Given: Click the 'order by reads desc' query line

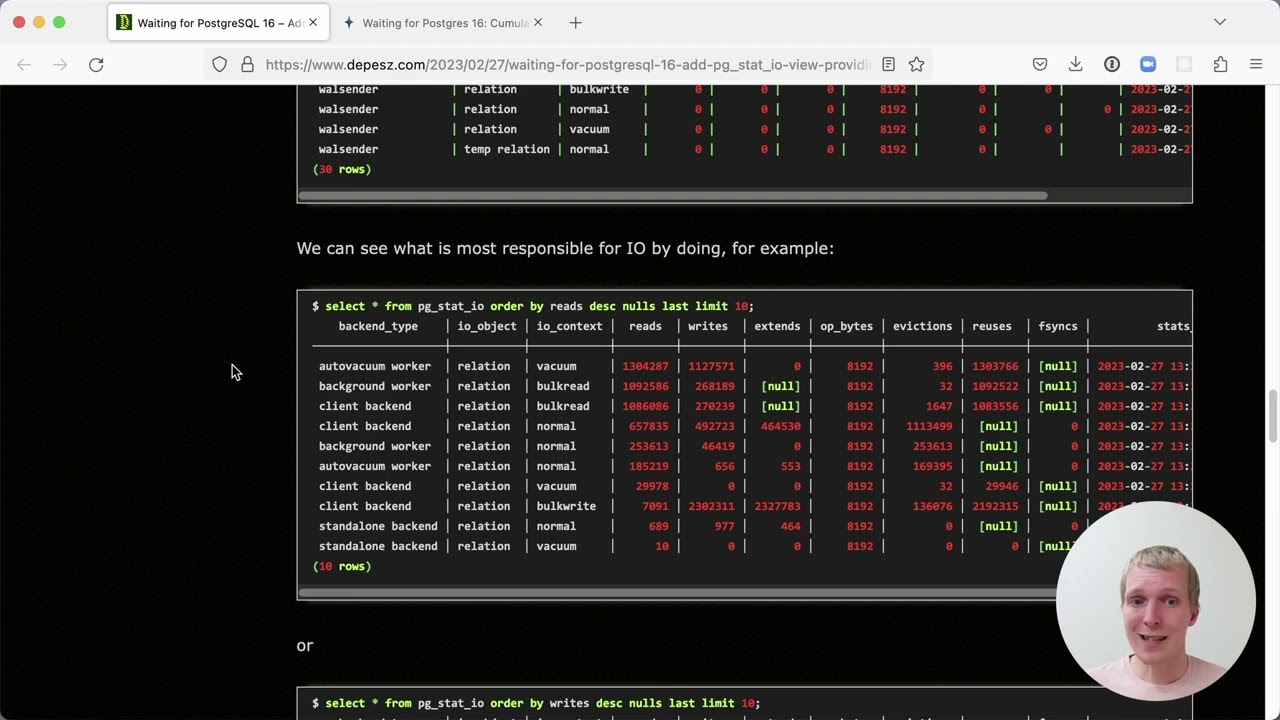Looking at the screenshot, I should point(533,306).
